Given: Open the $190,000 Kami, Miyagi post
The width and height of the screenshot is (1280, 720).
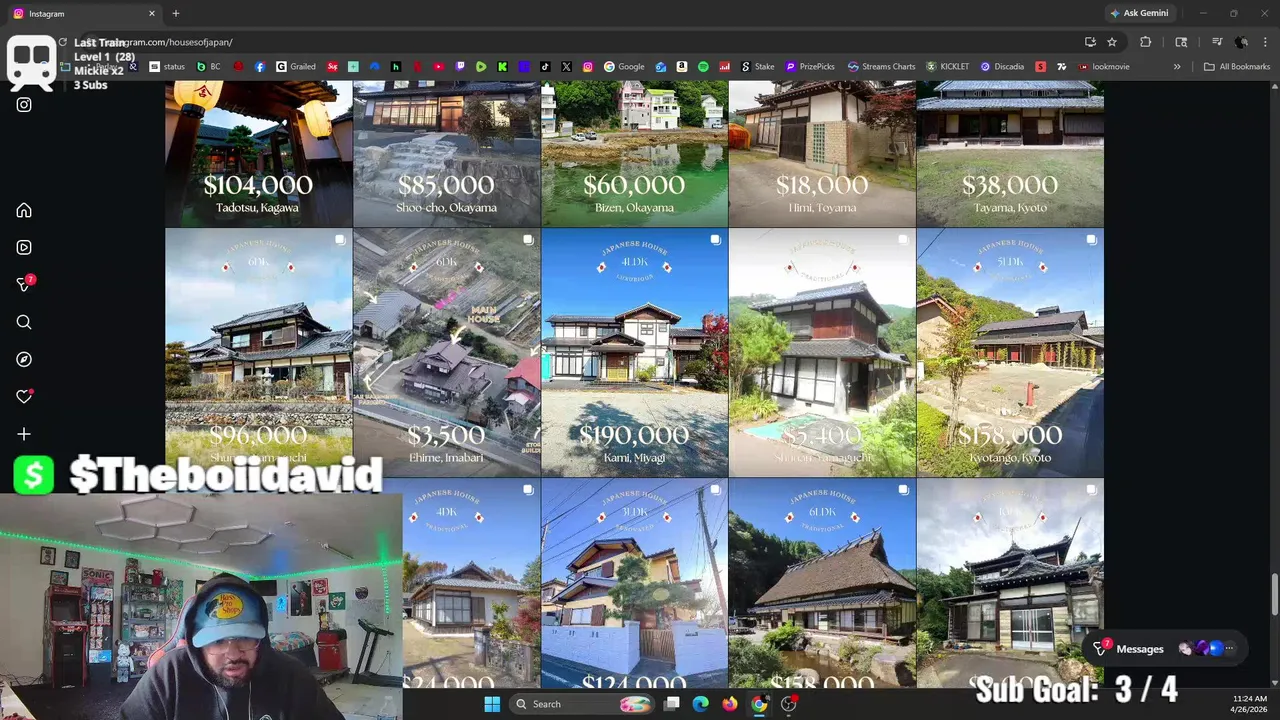Looking at the screenshot, I should click(635, 353).
